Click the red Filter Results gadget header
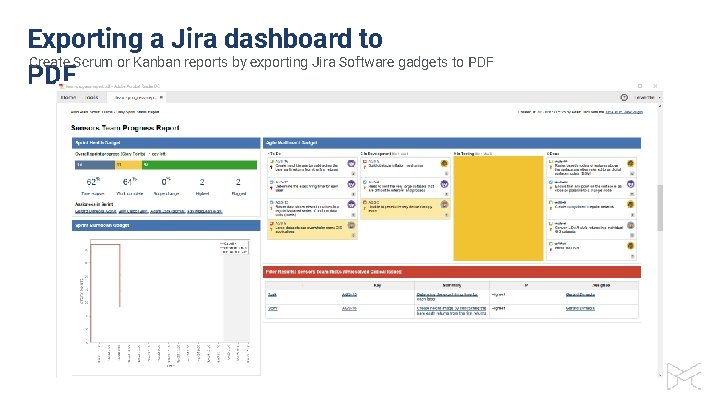 (452, 272)
